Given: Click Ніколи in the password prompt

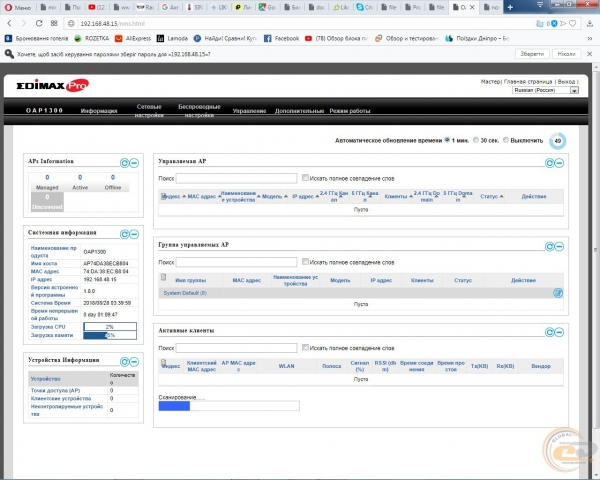Looking at the screenshot, I should (566, 54).
